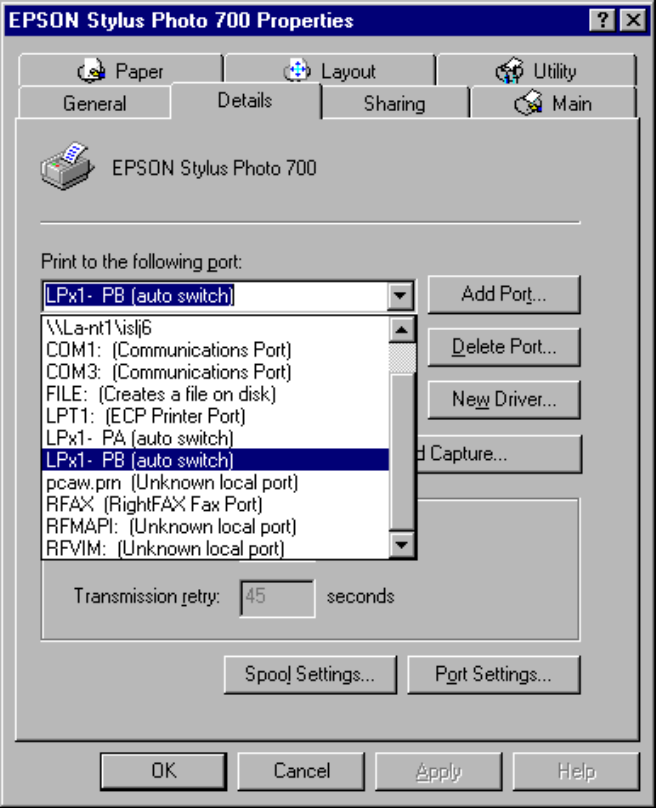Select the Details tab

[245, 100]
